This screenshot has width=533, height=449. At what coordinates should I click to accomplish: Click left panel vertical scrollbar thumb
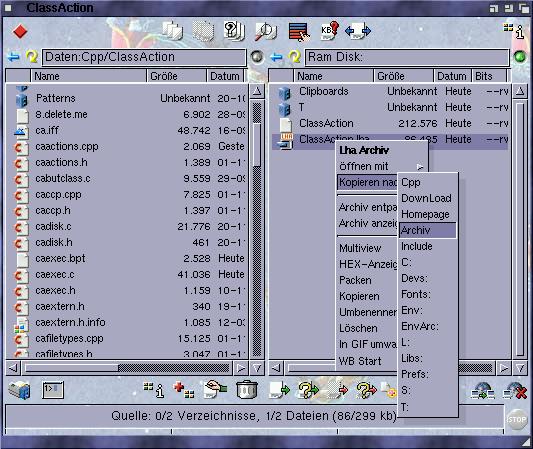click(257, 145)
